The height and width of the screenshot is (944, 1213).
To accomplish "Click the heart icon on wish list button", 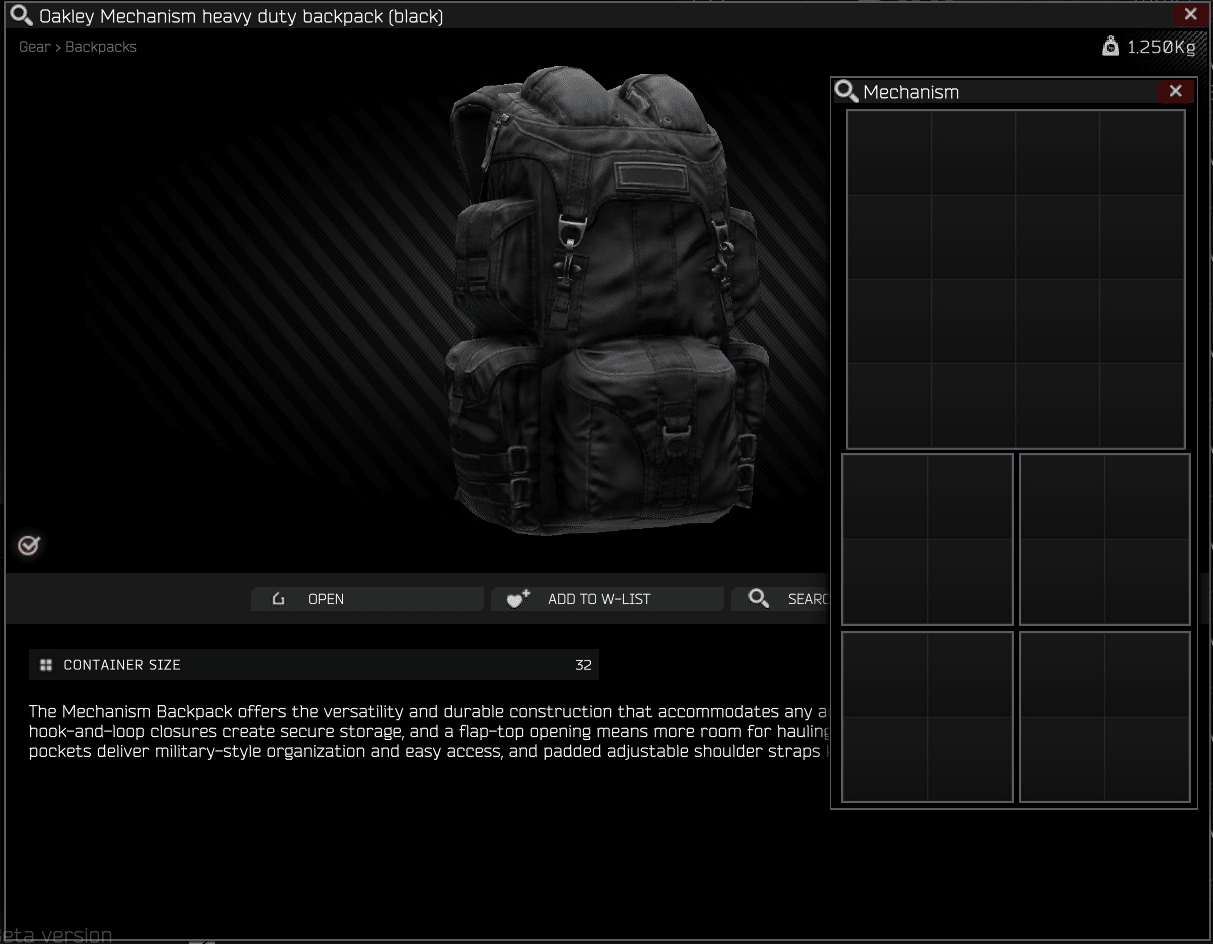I will 518,599.
